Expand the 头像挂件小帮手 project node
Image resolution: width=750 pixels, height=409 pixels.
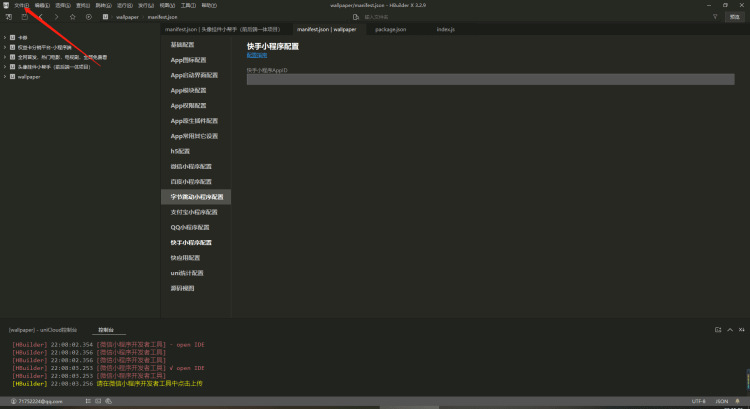coord(5,67)
